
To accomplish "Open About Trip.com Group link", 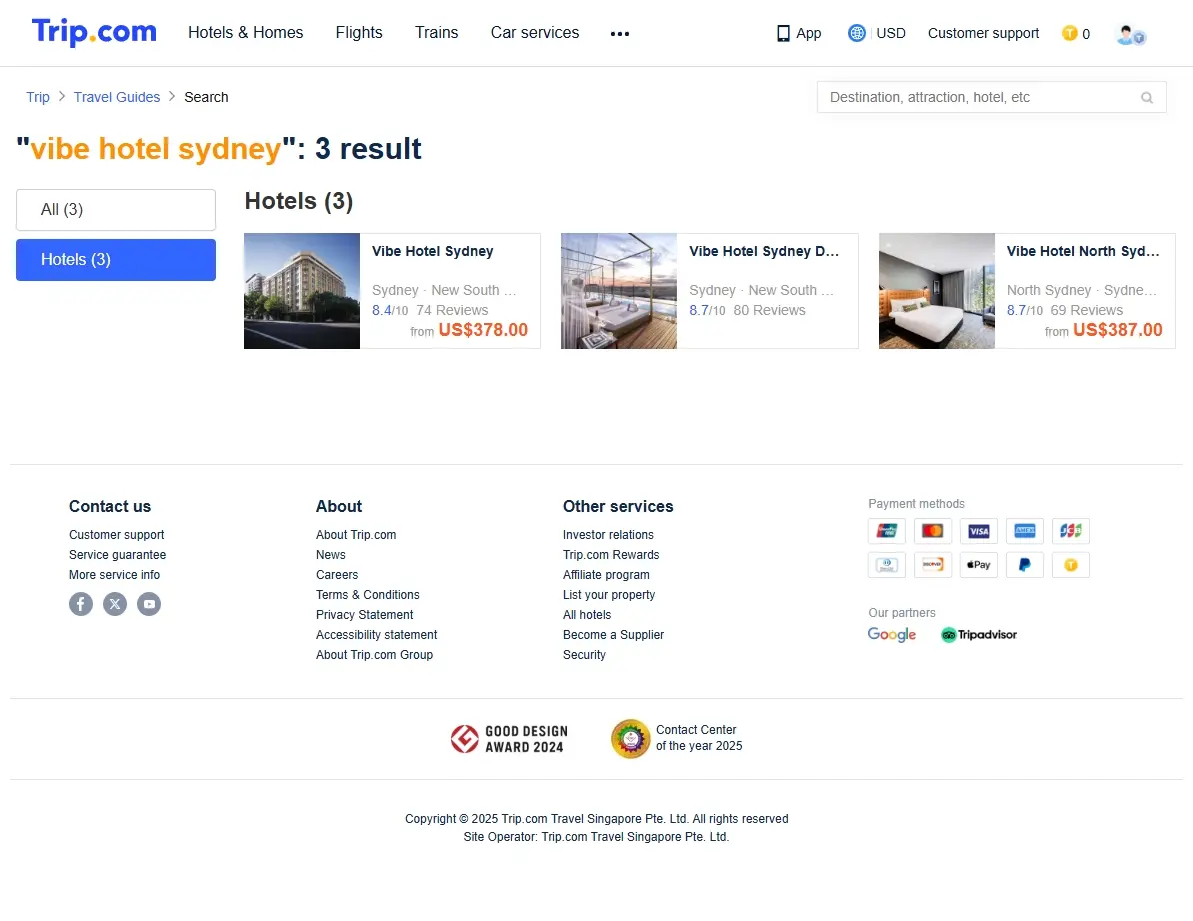I will click(374, 655).
